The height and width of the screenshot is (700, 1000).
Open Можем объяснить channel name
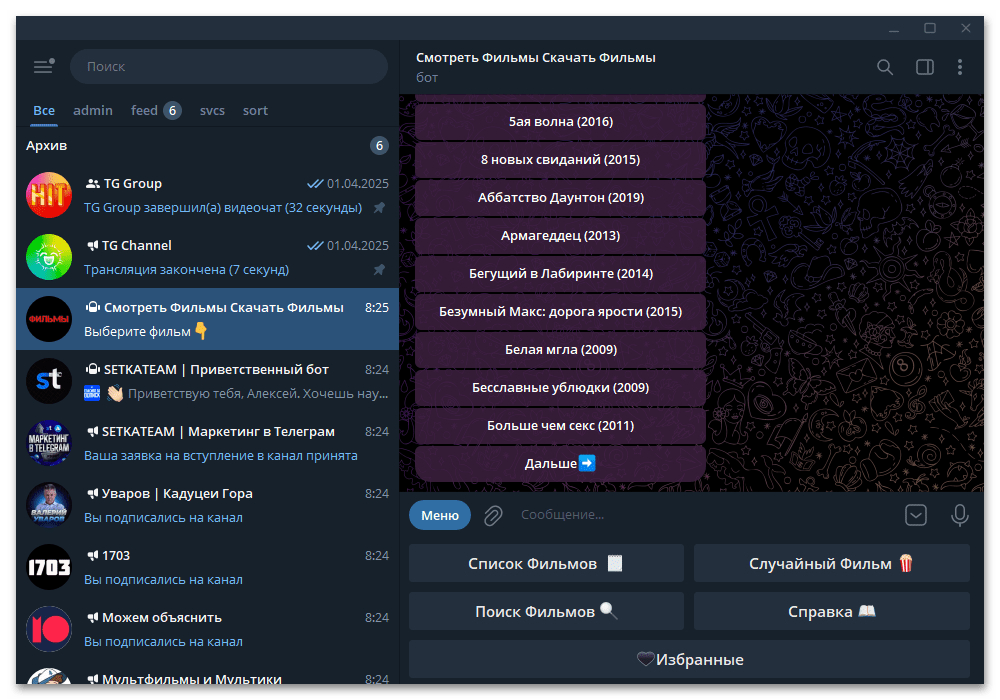tap(162, 618)
